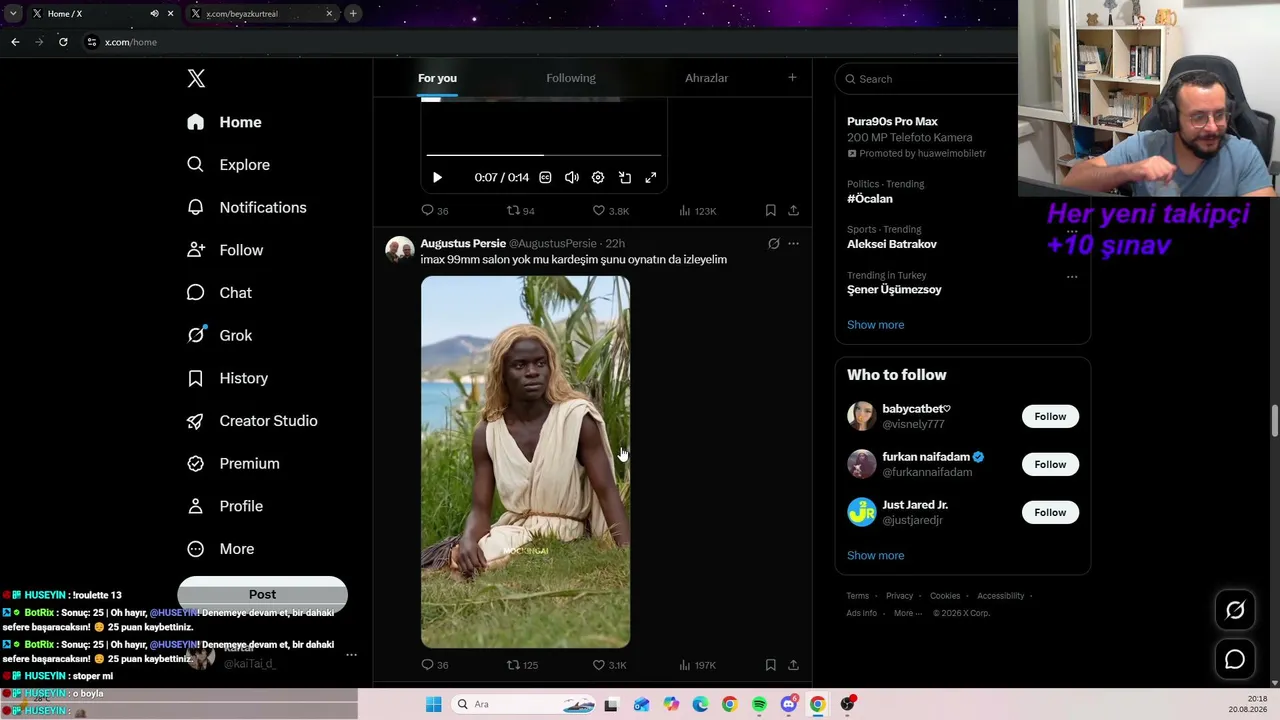Open Premium in the sidebar
The height and width of the screenshot is (720, 1280).
233,464
